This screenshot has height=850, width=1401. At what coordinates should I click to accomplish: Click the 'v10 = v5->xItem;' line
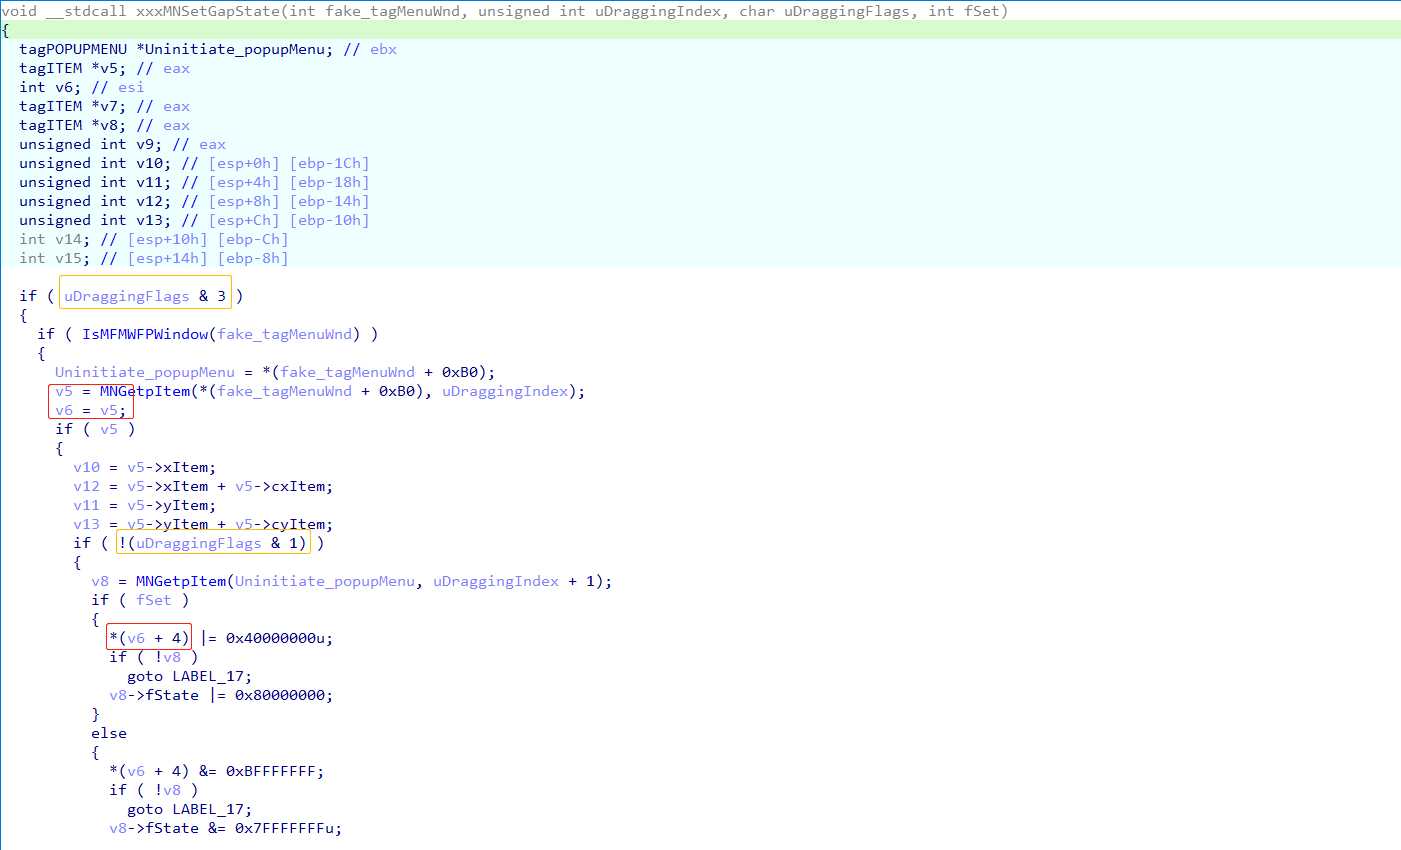click(144, 467)
